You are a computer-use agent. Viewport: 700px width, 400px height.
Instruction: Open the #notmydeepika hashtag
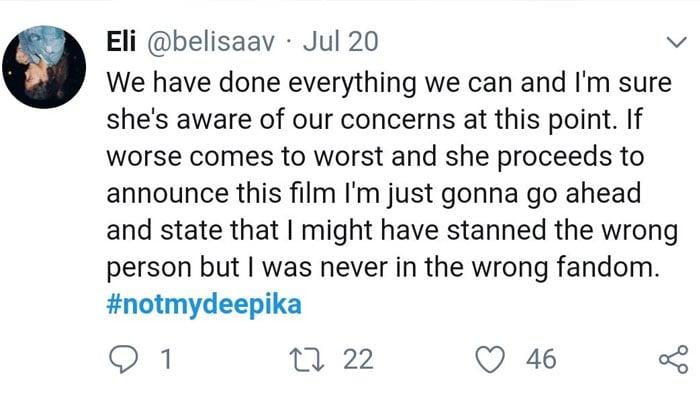click(203, 303)
